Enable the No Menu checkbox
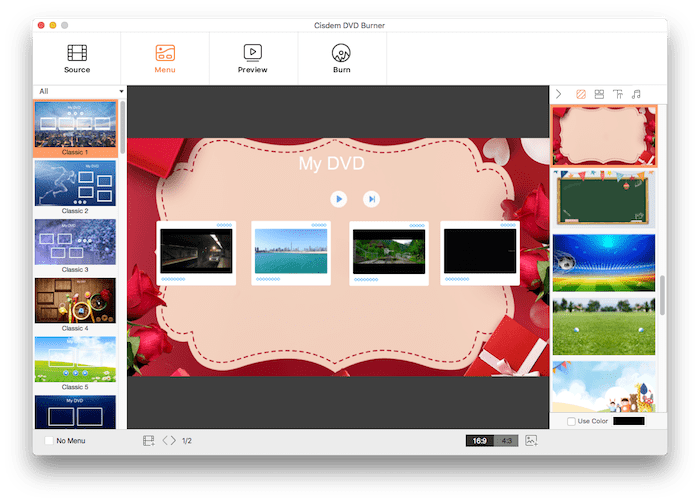 [49, 440]
